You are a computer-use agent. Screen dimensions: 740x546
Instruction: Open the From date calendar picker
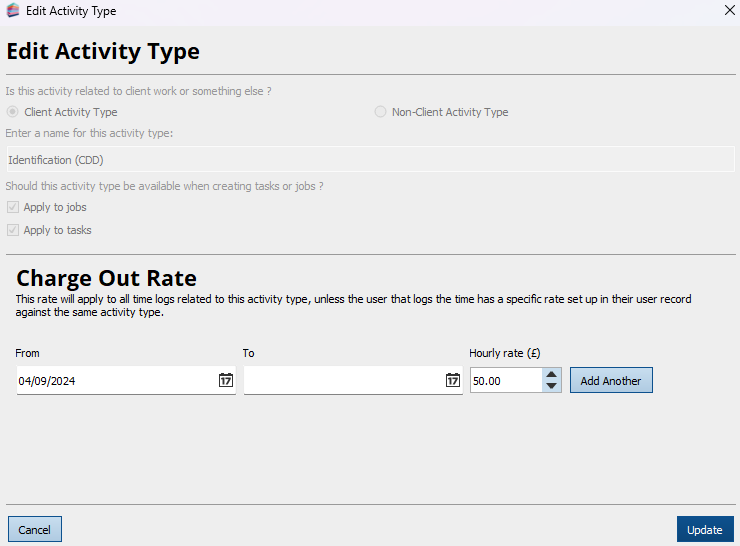click(226, 381)
